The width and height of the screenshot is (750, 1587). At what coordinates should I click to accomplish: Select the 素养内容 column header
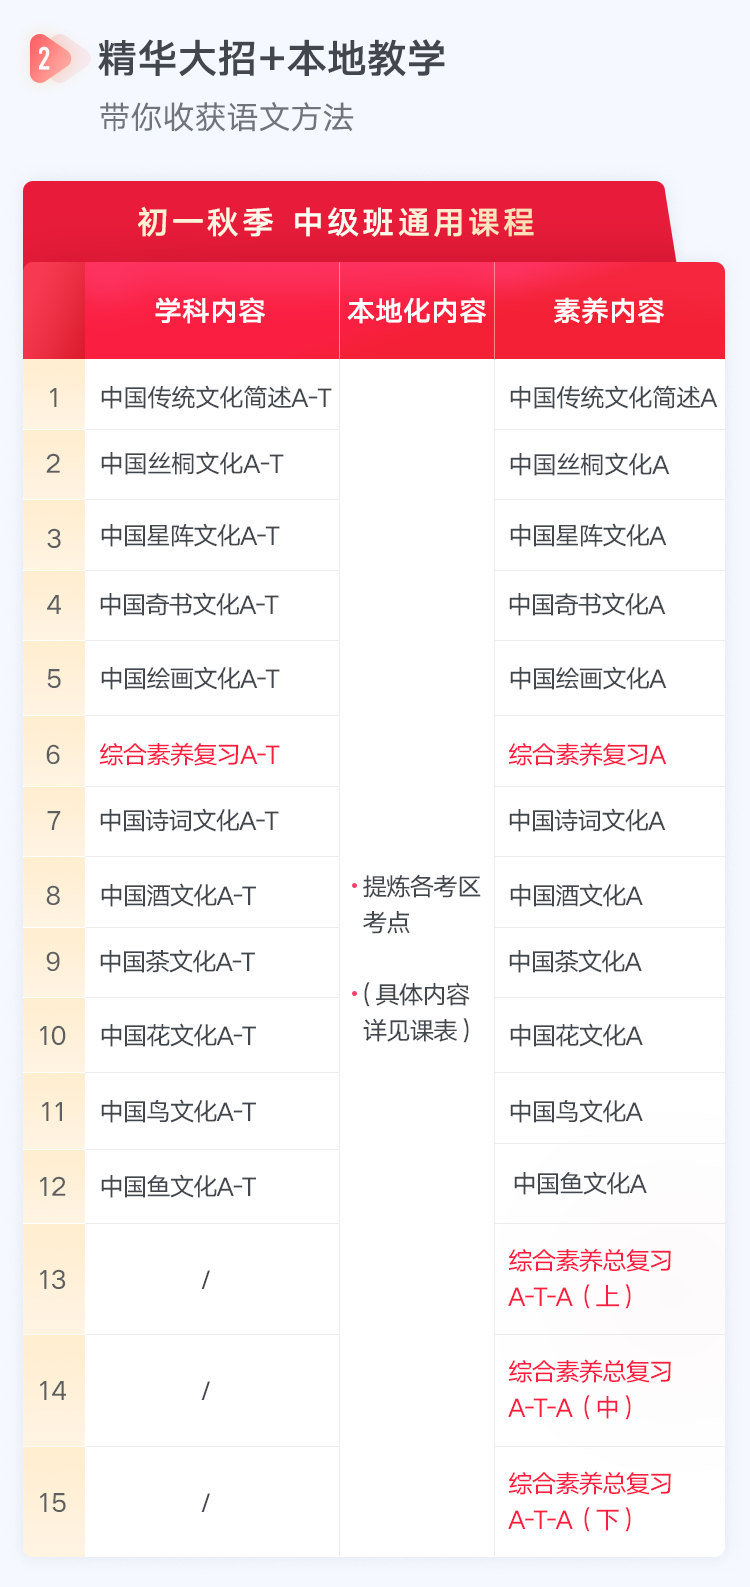(x=609, y=311)
